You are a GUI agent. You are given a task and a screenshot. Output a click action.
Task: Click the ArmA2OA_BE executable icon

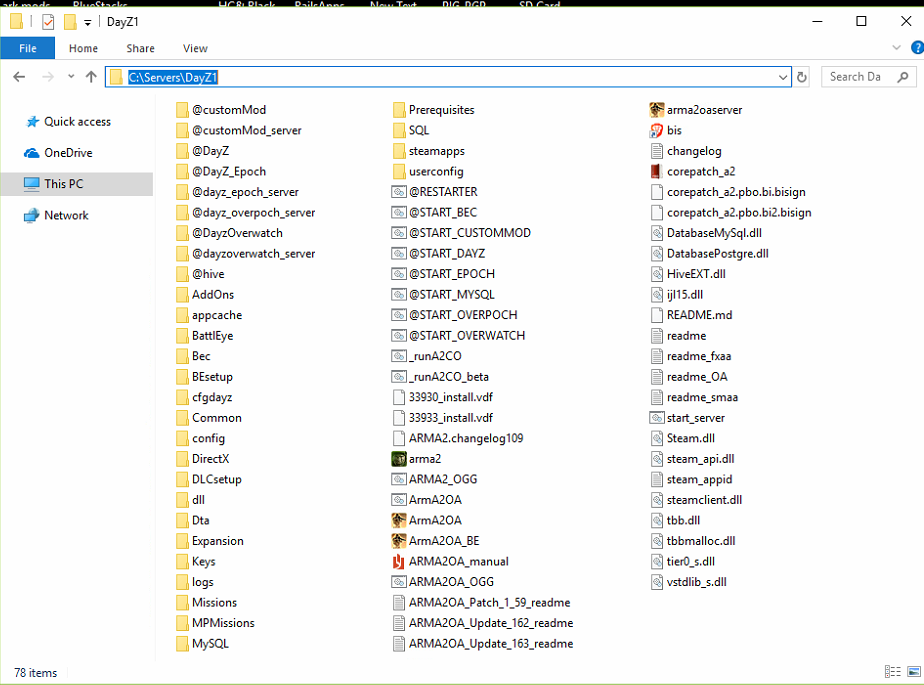pos(399,541)
